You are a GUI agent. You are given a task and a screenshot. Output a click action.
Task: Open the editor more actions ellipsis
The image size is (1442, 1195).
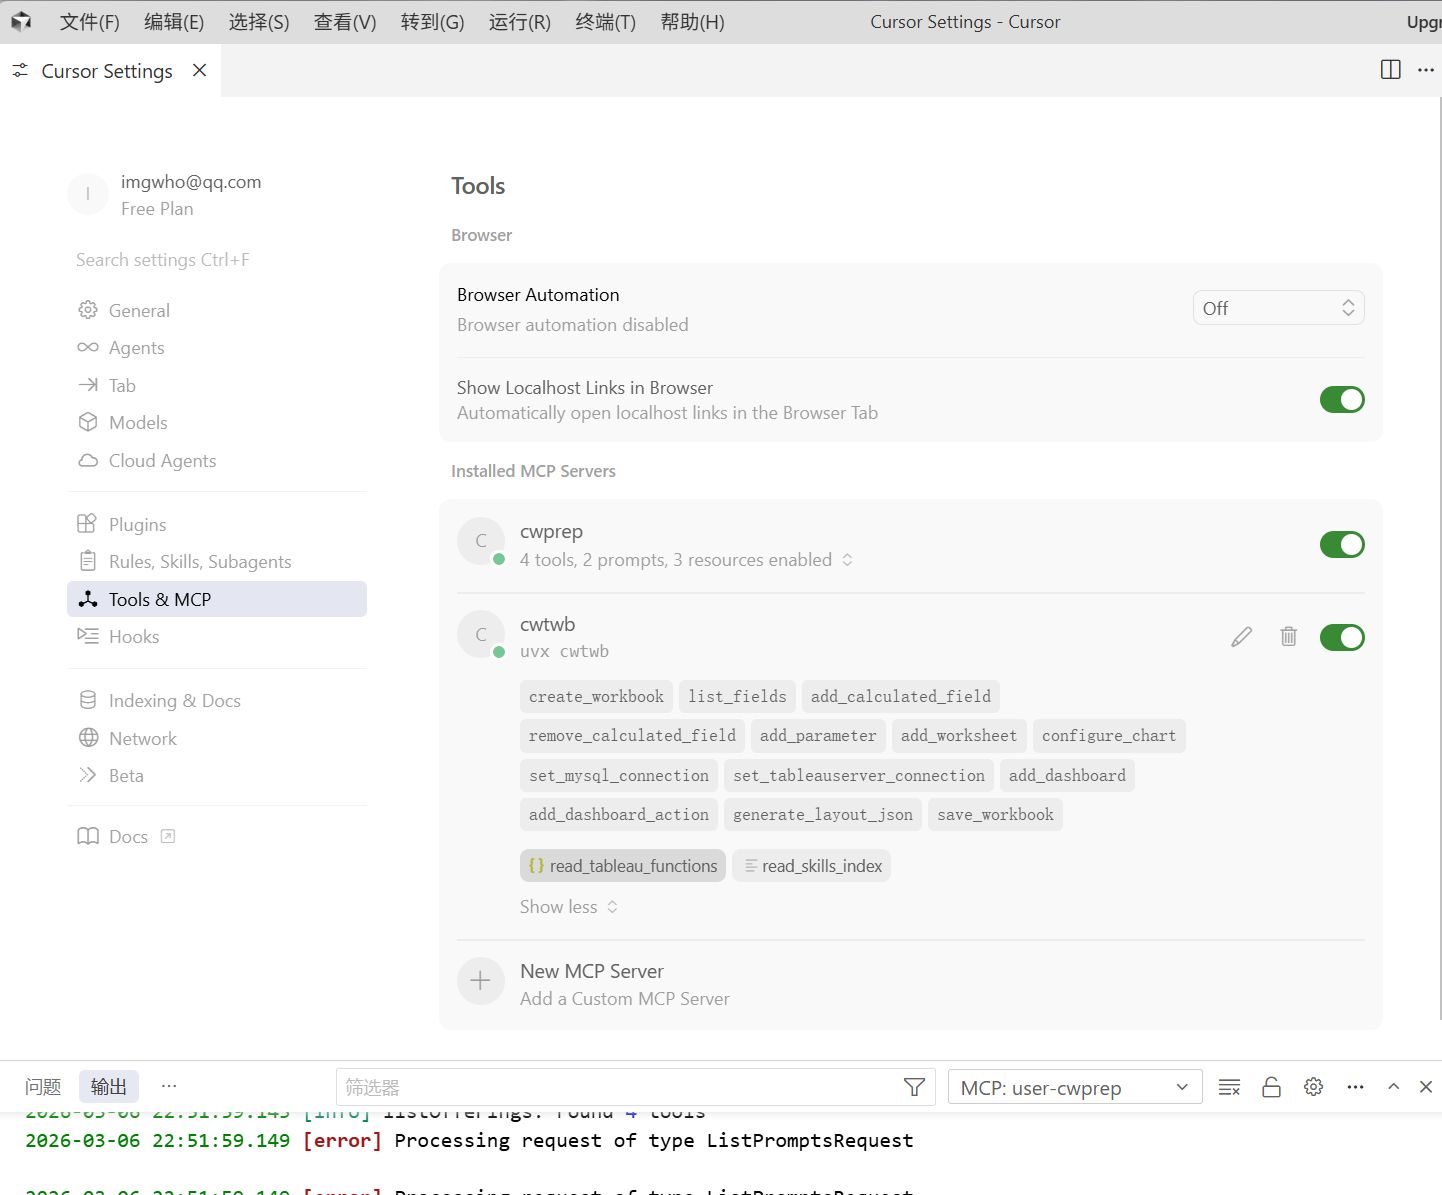tap(1426, 69)
